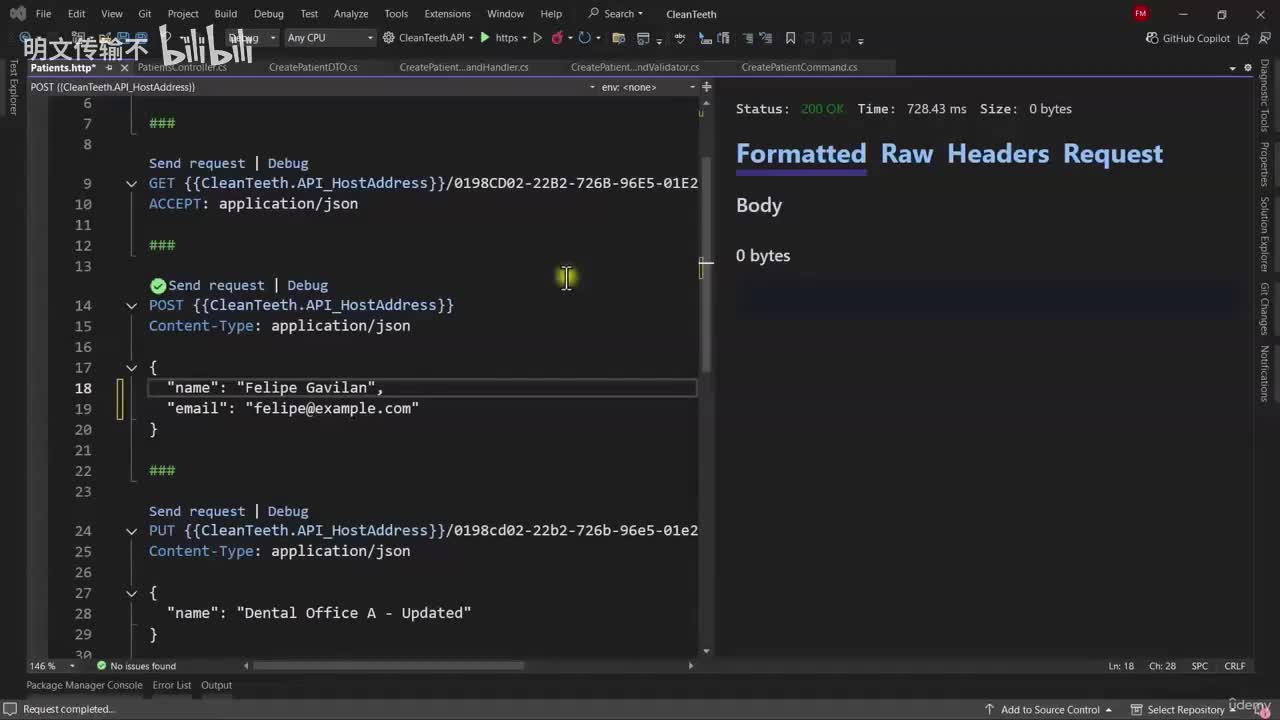Screen dimensions: 1280x720
Task: Click the hollow Start Without Debugging arrow
Action: [537, 38]
